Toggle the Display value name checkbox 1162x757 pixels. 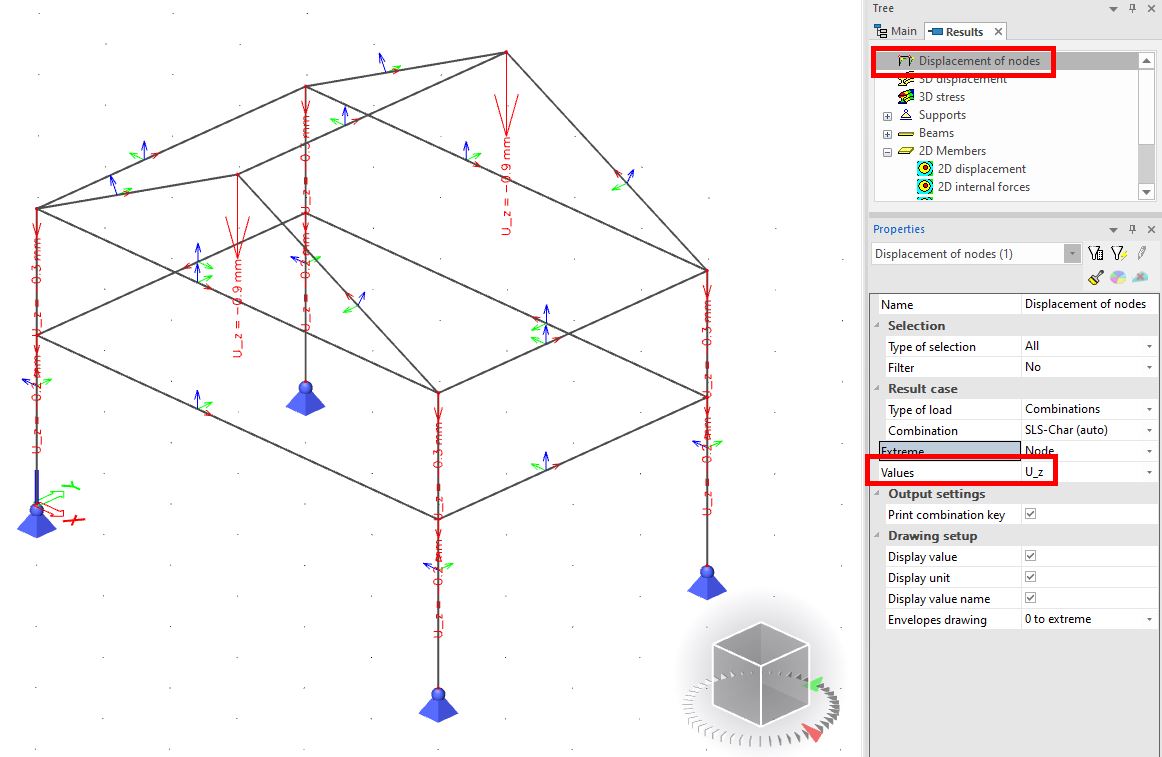click(1029, 597)
